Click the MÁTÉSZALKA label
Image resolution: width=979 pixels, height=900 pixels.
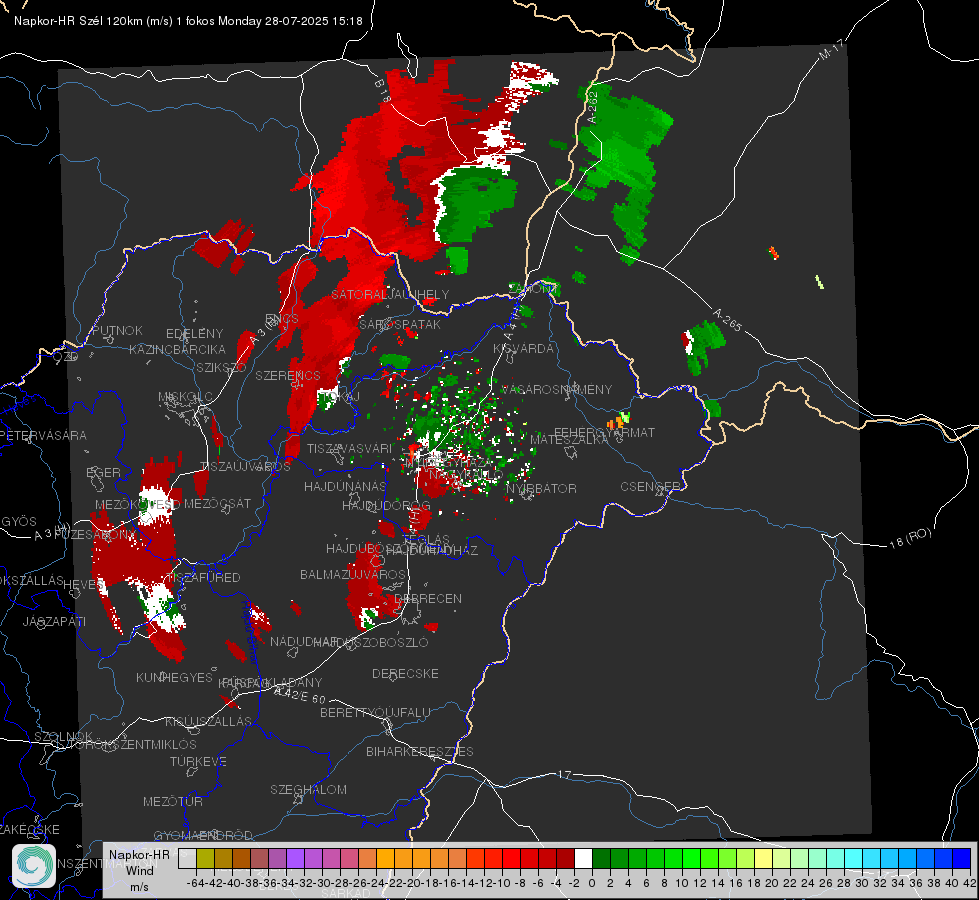pos(569,439)
